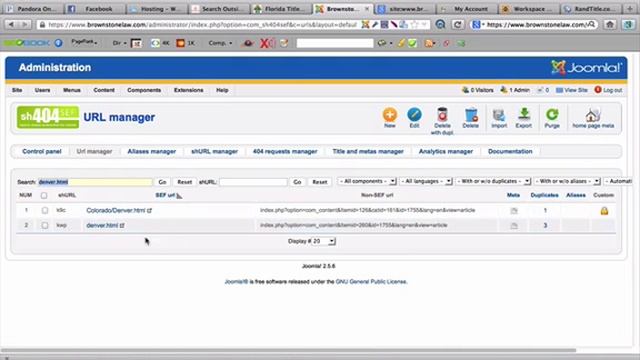Click Joomla icon in address bar

click(x=365, y=24)
